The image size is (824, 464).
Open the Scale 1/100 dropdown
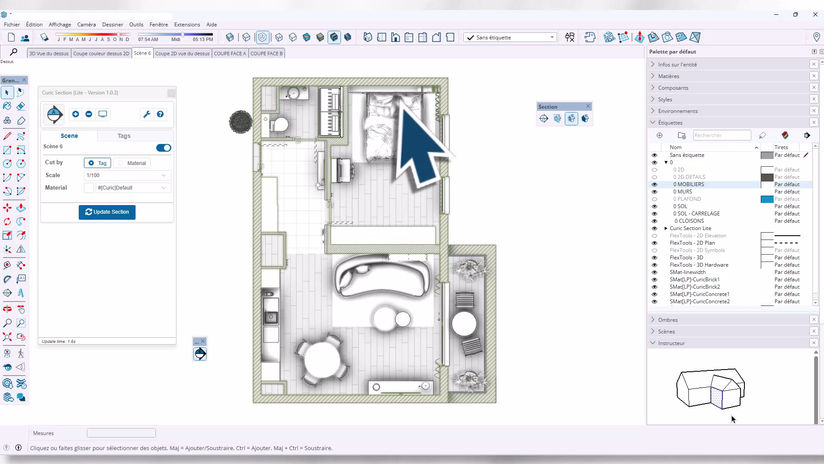pyautogui.click(x=126, y=175)
